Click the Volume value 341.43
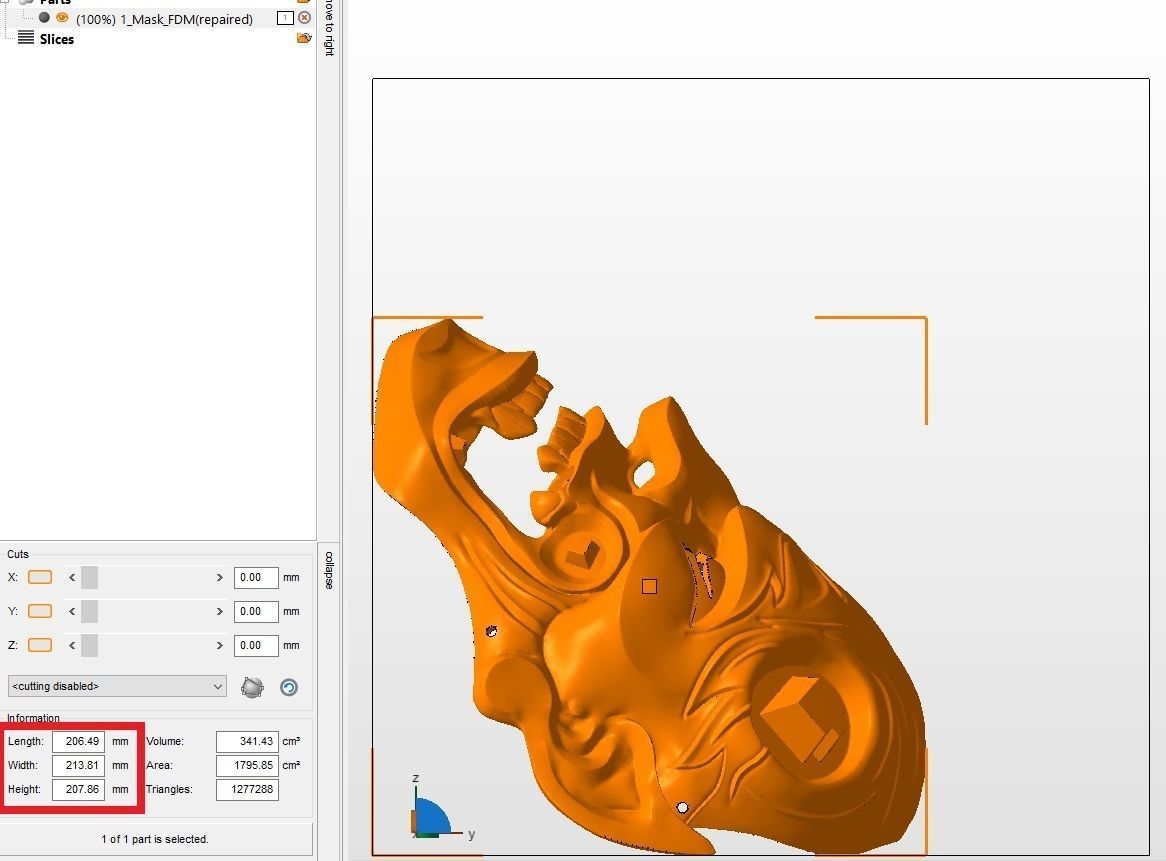The width and height of the screenshot is (1166, 861). [x=247, y=741]
